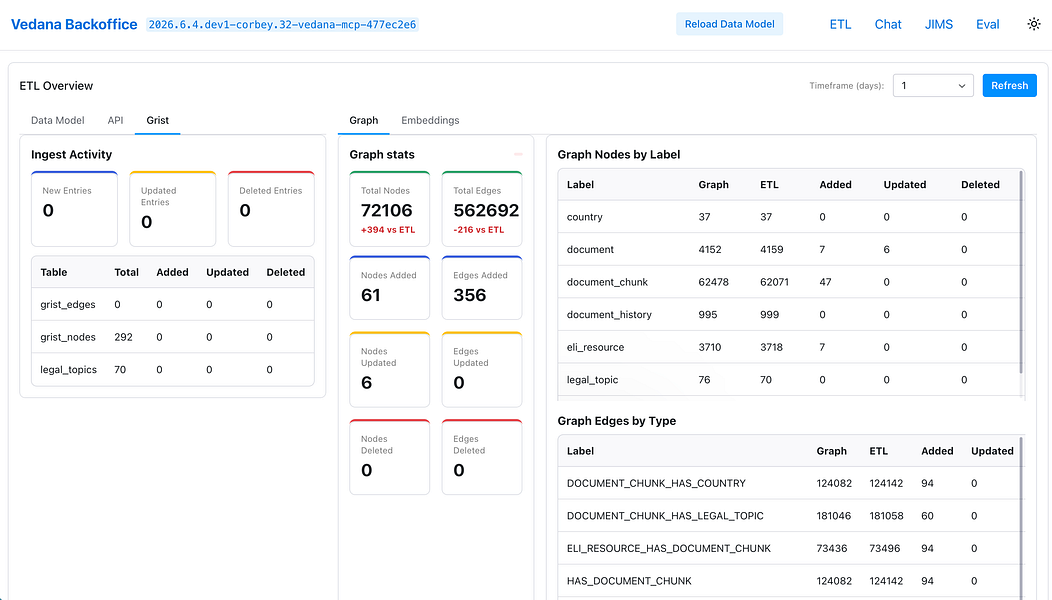Select the Graph tab
Image resolution: width=1052 pixels, height=600 pixels.
(x=364, y=120)
